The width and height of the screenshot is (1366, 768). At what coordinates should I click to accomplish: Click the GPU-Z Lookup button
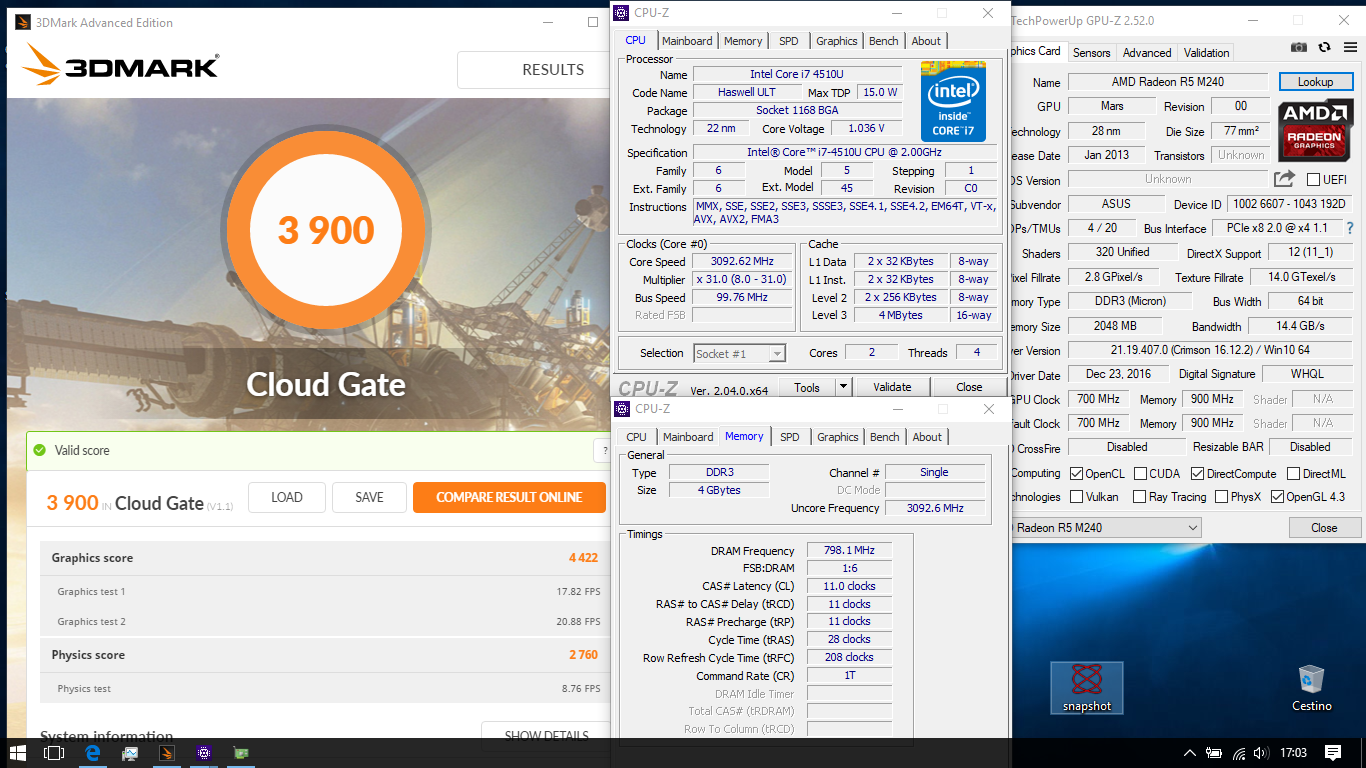point(1315,82)
